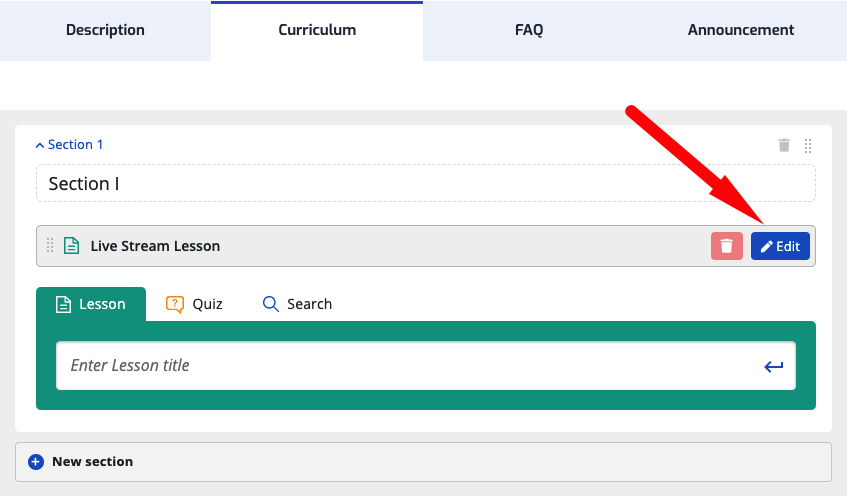Switch to the Curriculum tab

317,30
